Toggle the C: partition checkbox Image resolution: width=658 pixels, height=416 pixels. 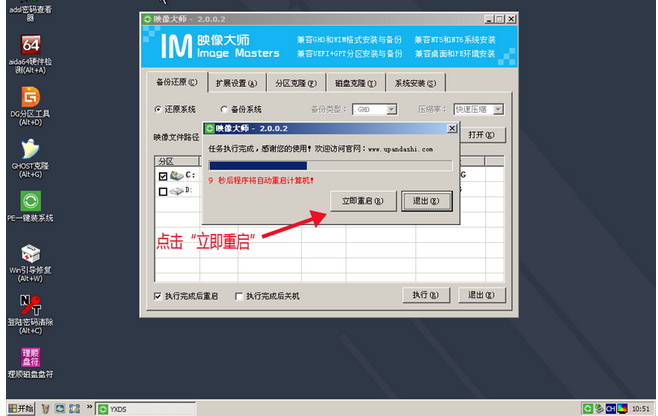pyautogui.click(x=163, y=176)
